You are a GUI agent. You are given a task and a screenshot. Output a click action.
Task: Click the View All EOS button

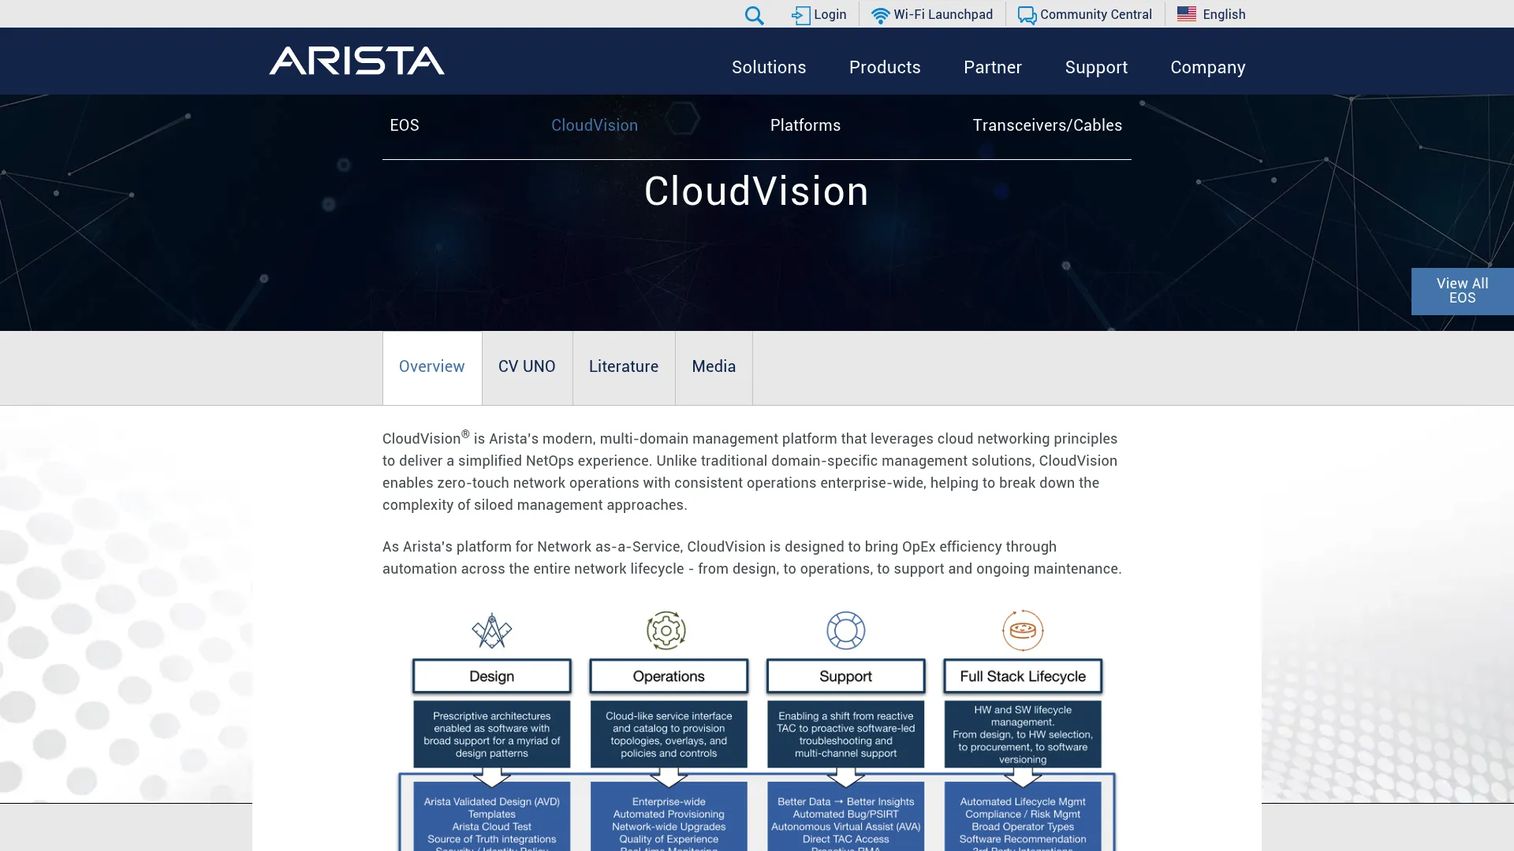[1462, 291]
